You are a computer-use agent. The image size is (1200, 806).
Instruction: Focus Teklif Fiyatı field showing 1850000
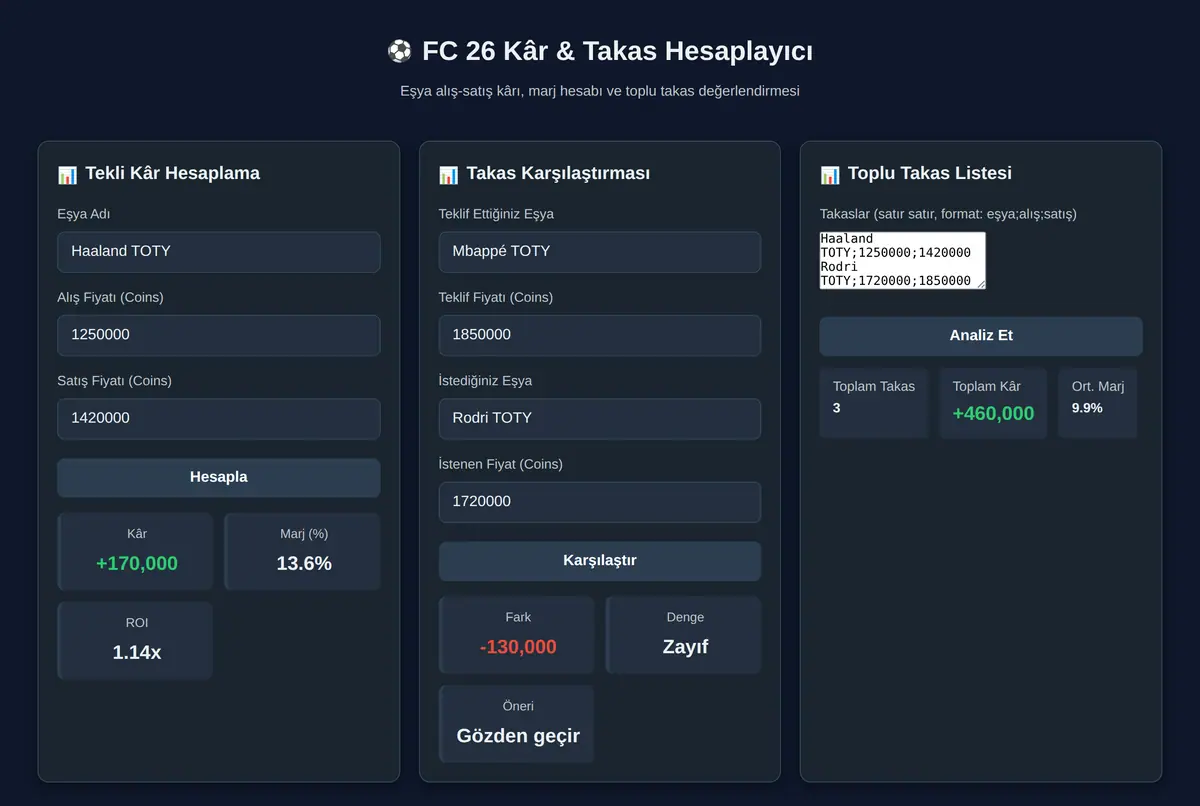point(600,335)
